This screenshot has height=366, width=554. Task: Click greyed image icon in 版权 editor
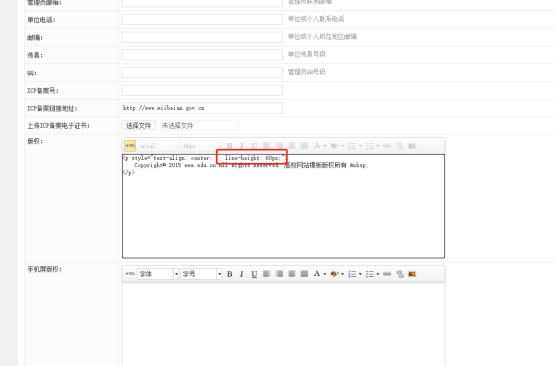(412, 146)
